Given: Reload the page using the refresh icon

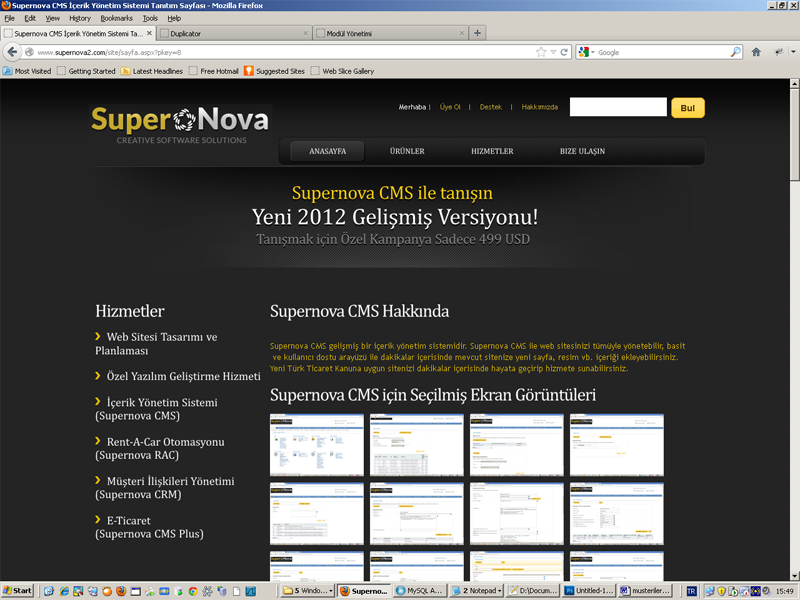Looking at the screenshot, I should [x=564, y=52].
